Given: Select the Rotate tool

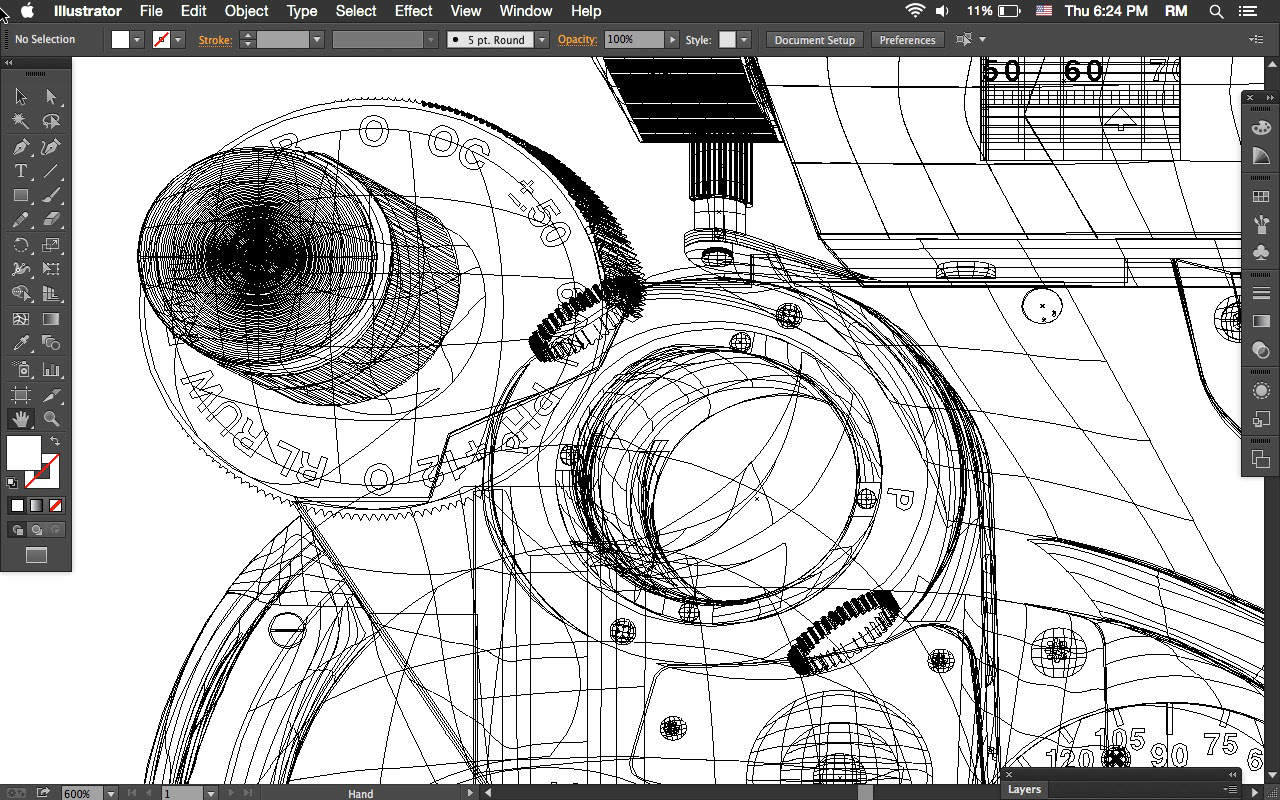Looking at the screenshot, I should (21, 245).
